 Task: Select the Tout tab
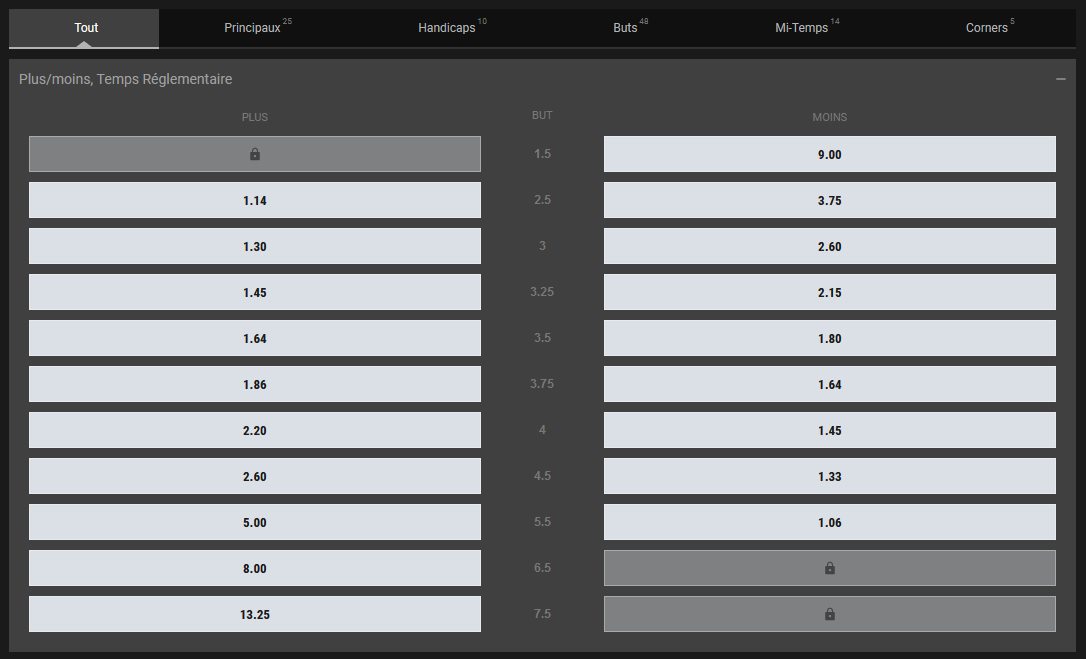pos(86,28)
